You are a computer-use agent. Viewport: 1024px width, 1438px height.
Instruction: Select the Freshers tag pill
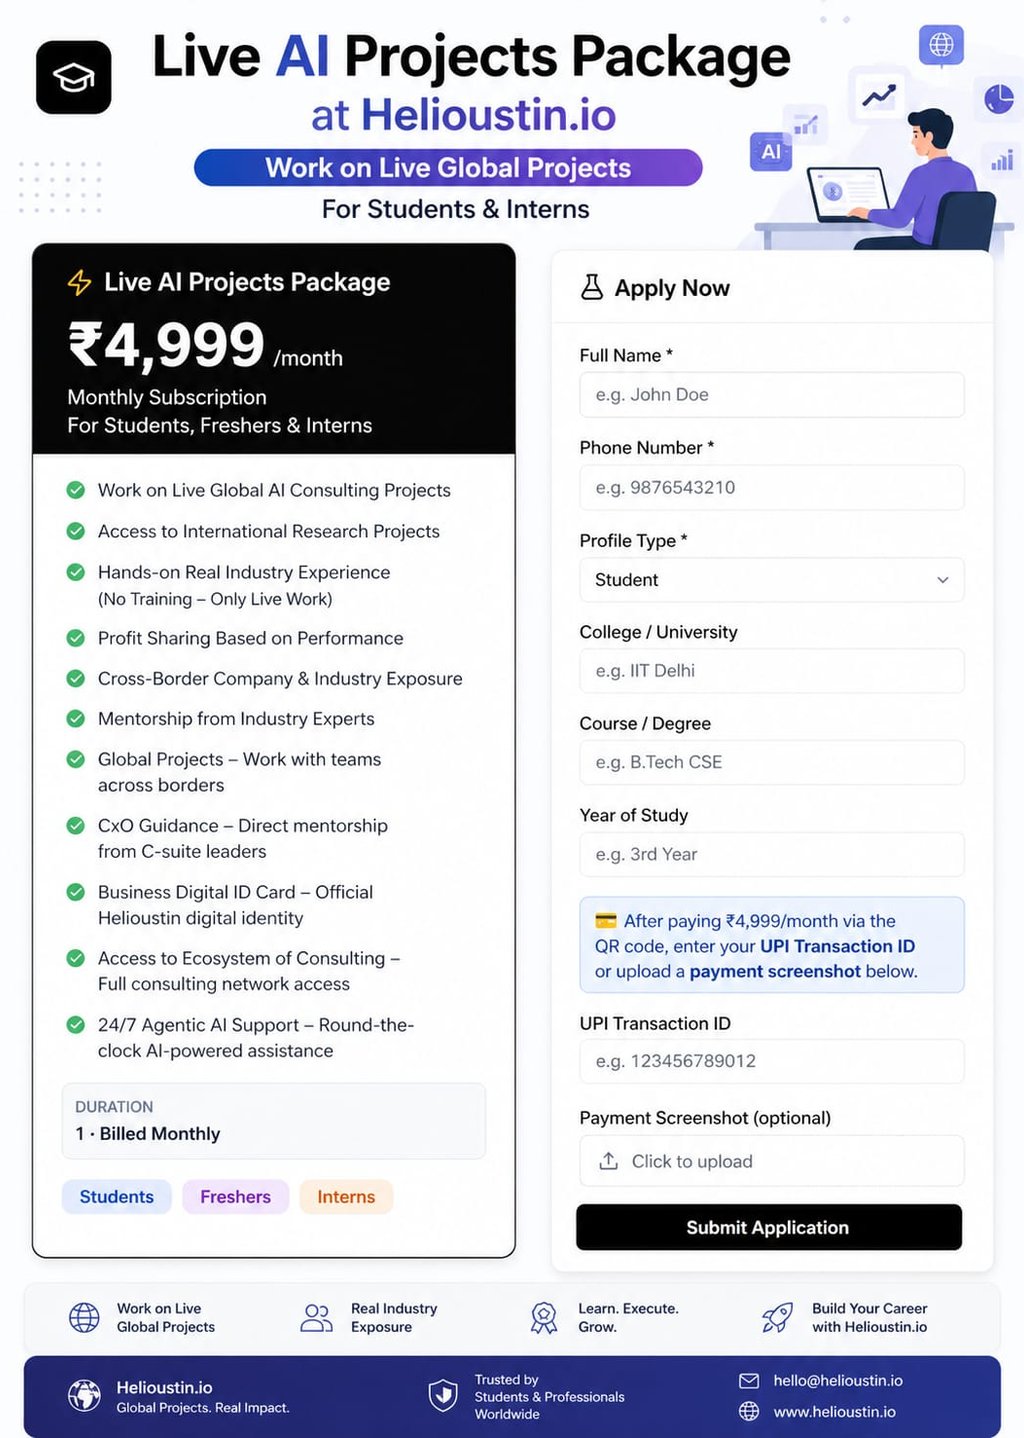pos(235,1197)
